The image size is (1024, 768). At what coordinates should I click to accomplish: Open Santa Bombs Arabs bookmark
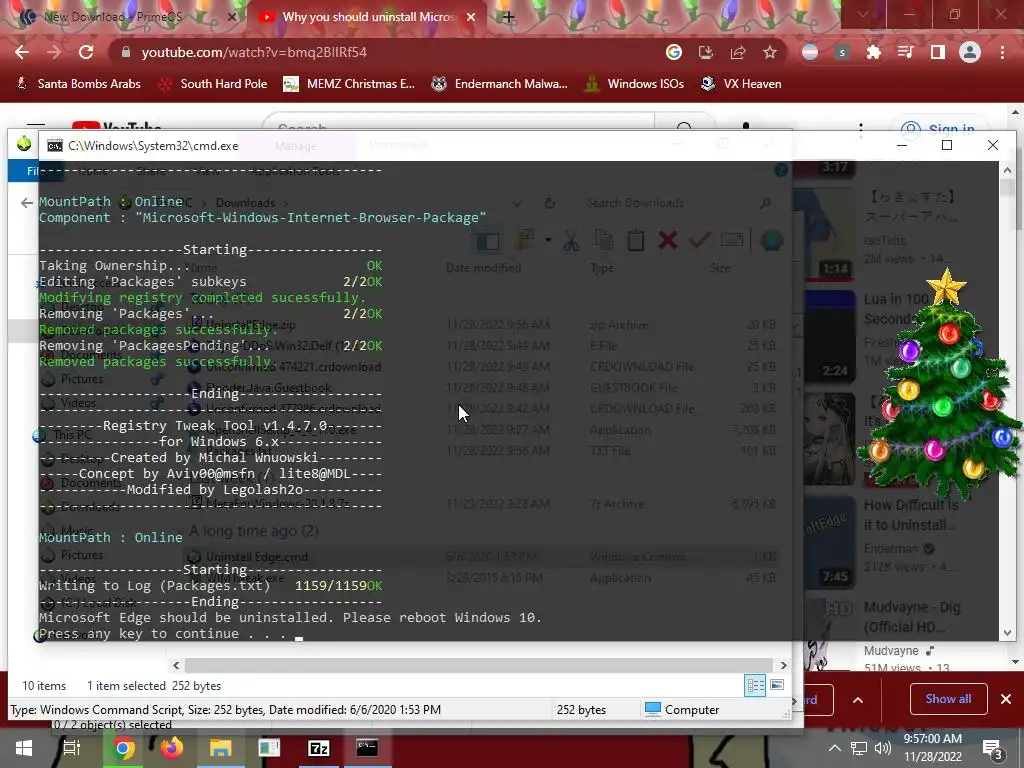click(x=78, y=84)
